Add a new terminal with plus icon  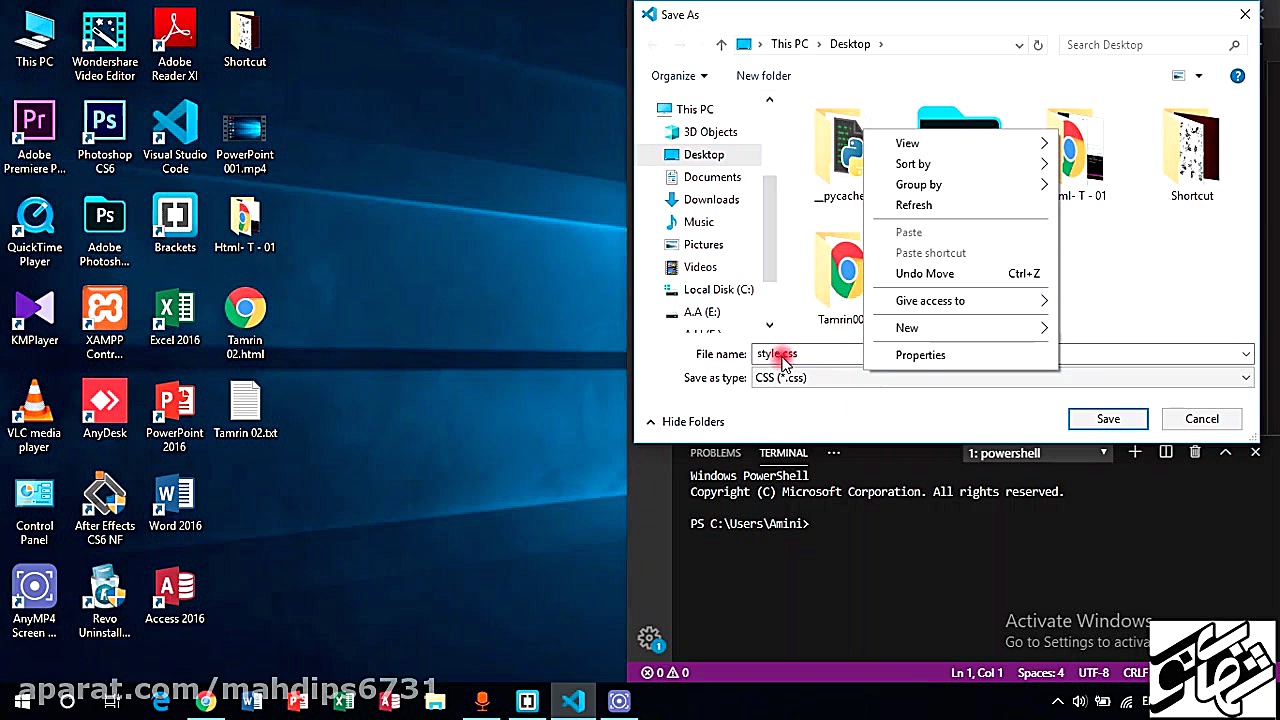tap(1135, 453)
